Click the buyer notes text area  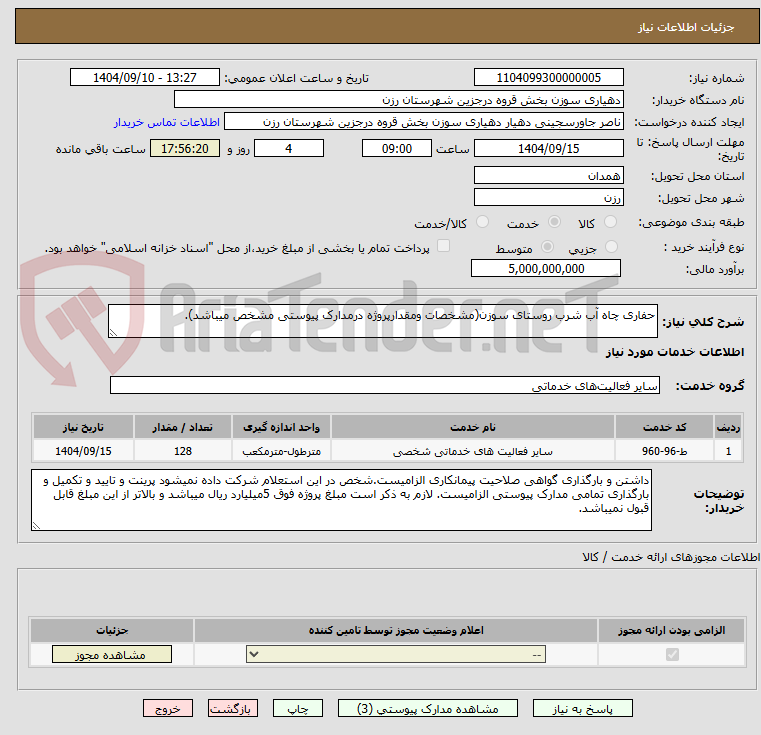click(341, 500)
